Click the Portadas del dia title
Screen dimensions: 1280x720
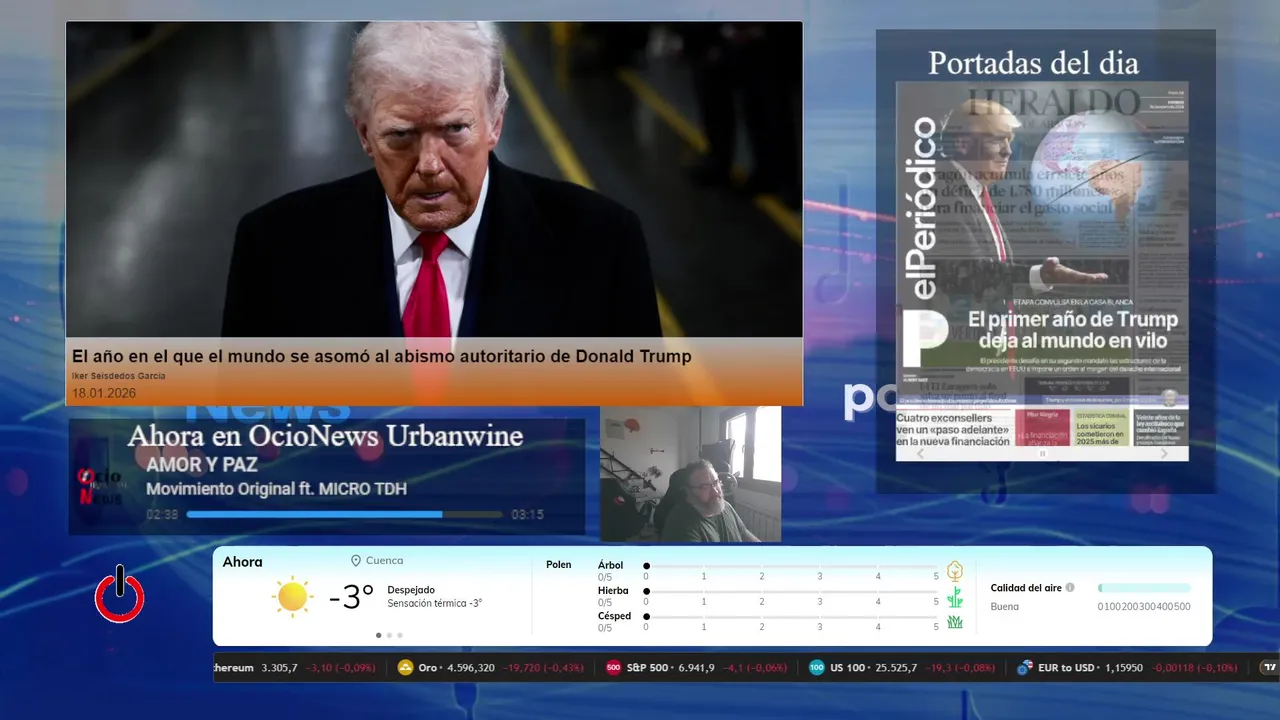tap(1033, 63)
